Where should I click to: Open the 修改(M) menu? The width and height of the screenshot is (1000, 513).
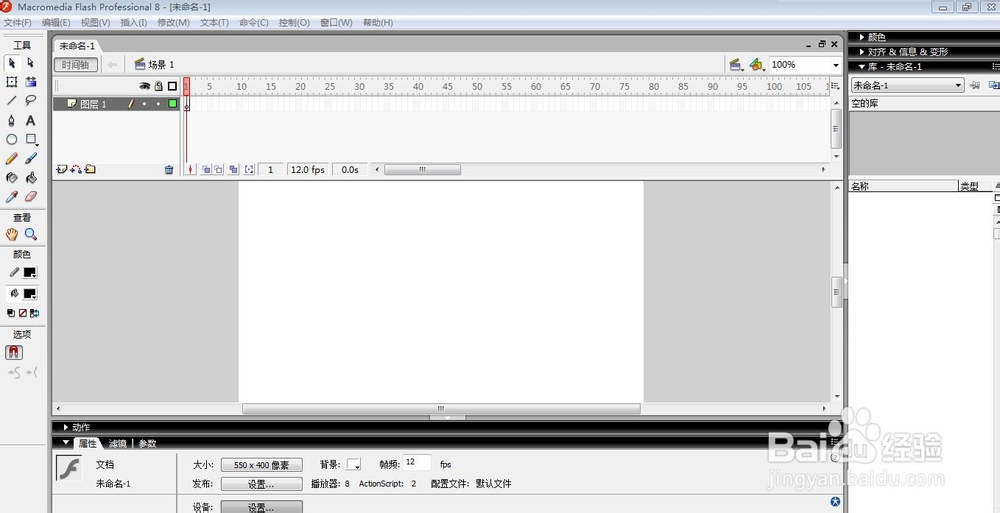(x=173, y=22)
